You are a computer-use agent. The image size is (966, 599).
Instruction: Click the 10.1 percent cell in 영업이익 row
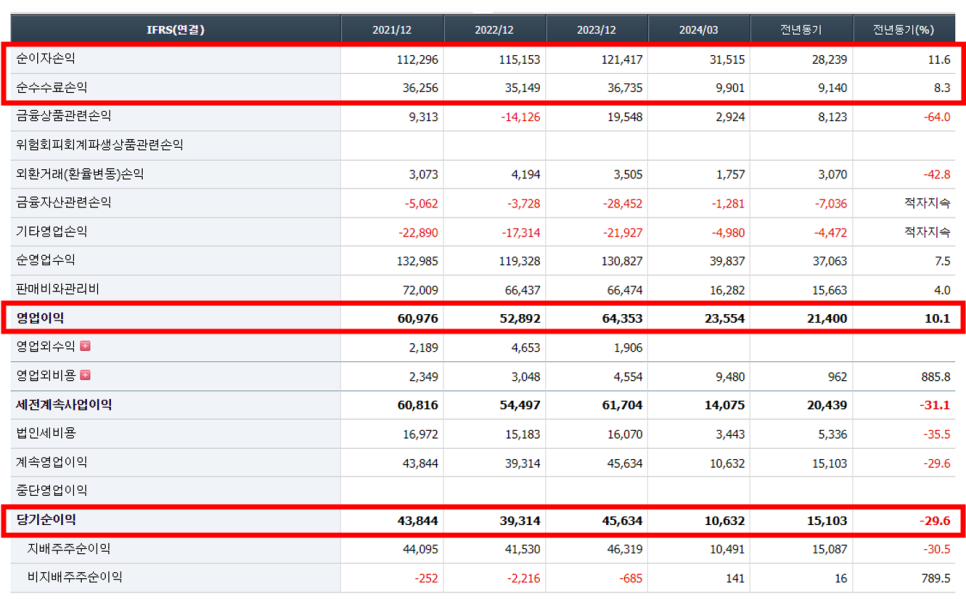tap(937, 319)
